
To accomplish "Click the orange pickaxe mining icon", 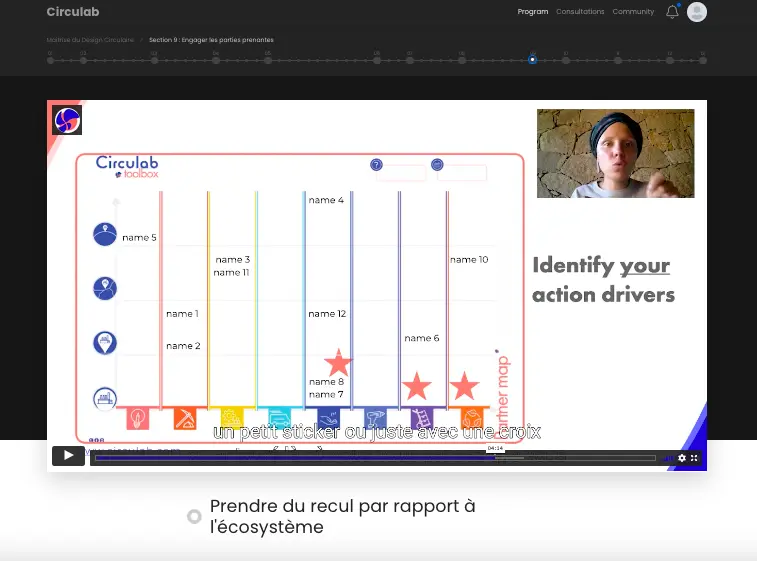I will tap(185, 418).
